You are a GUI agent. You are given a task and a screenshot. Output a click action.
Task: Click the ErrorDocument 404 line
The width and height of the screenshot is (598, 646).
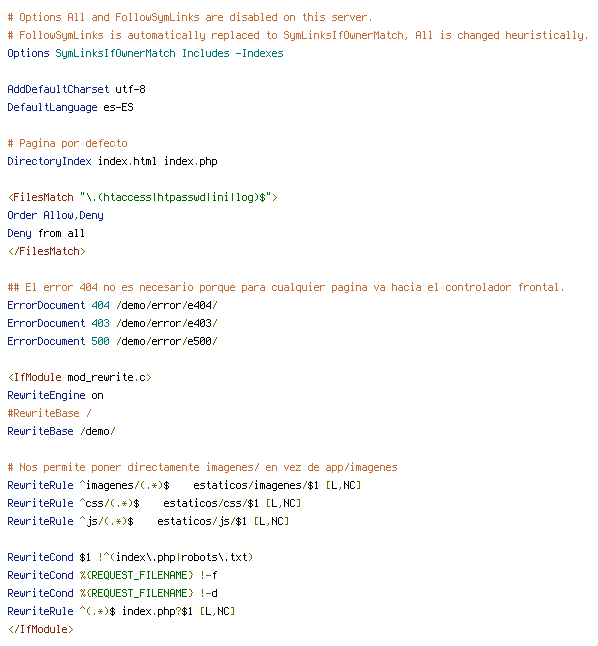[x=113, y=305]
